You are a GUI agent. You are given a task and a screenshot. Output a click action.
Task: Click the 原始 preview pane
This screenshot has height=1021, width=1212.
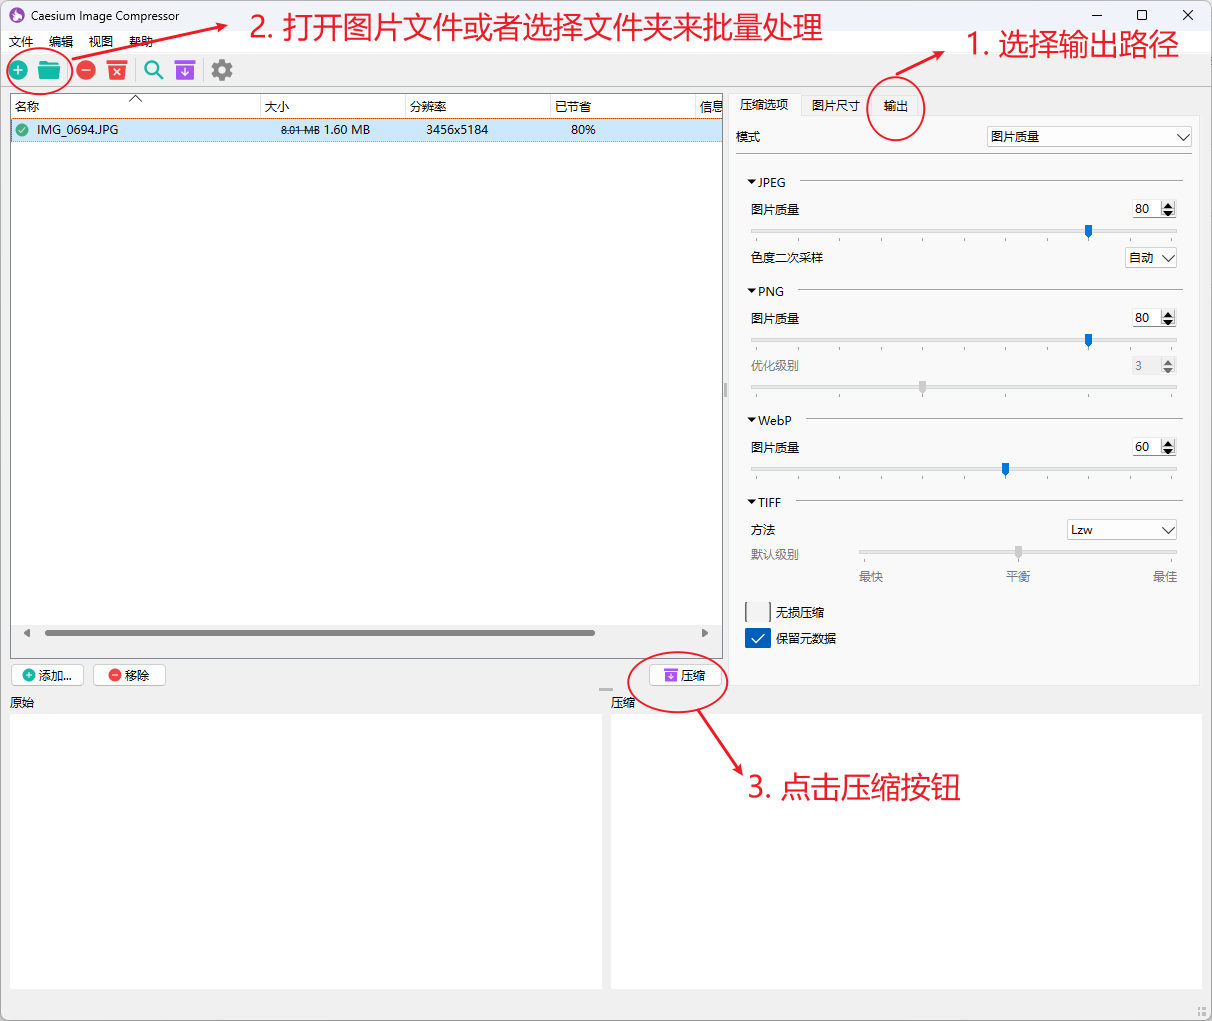(306, 851)
